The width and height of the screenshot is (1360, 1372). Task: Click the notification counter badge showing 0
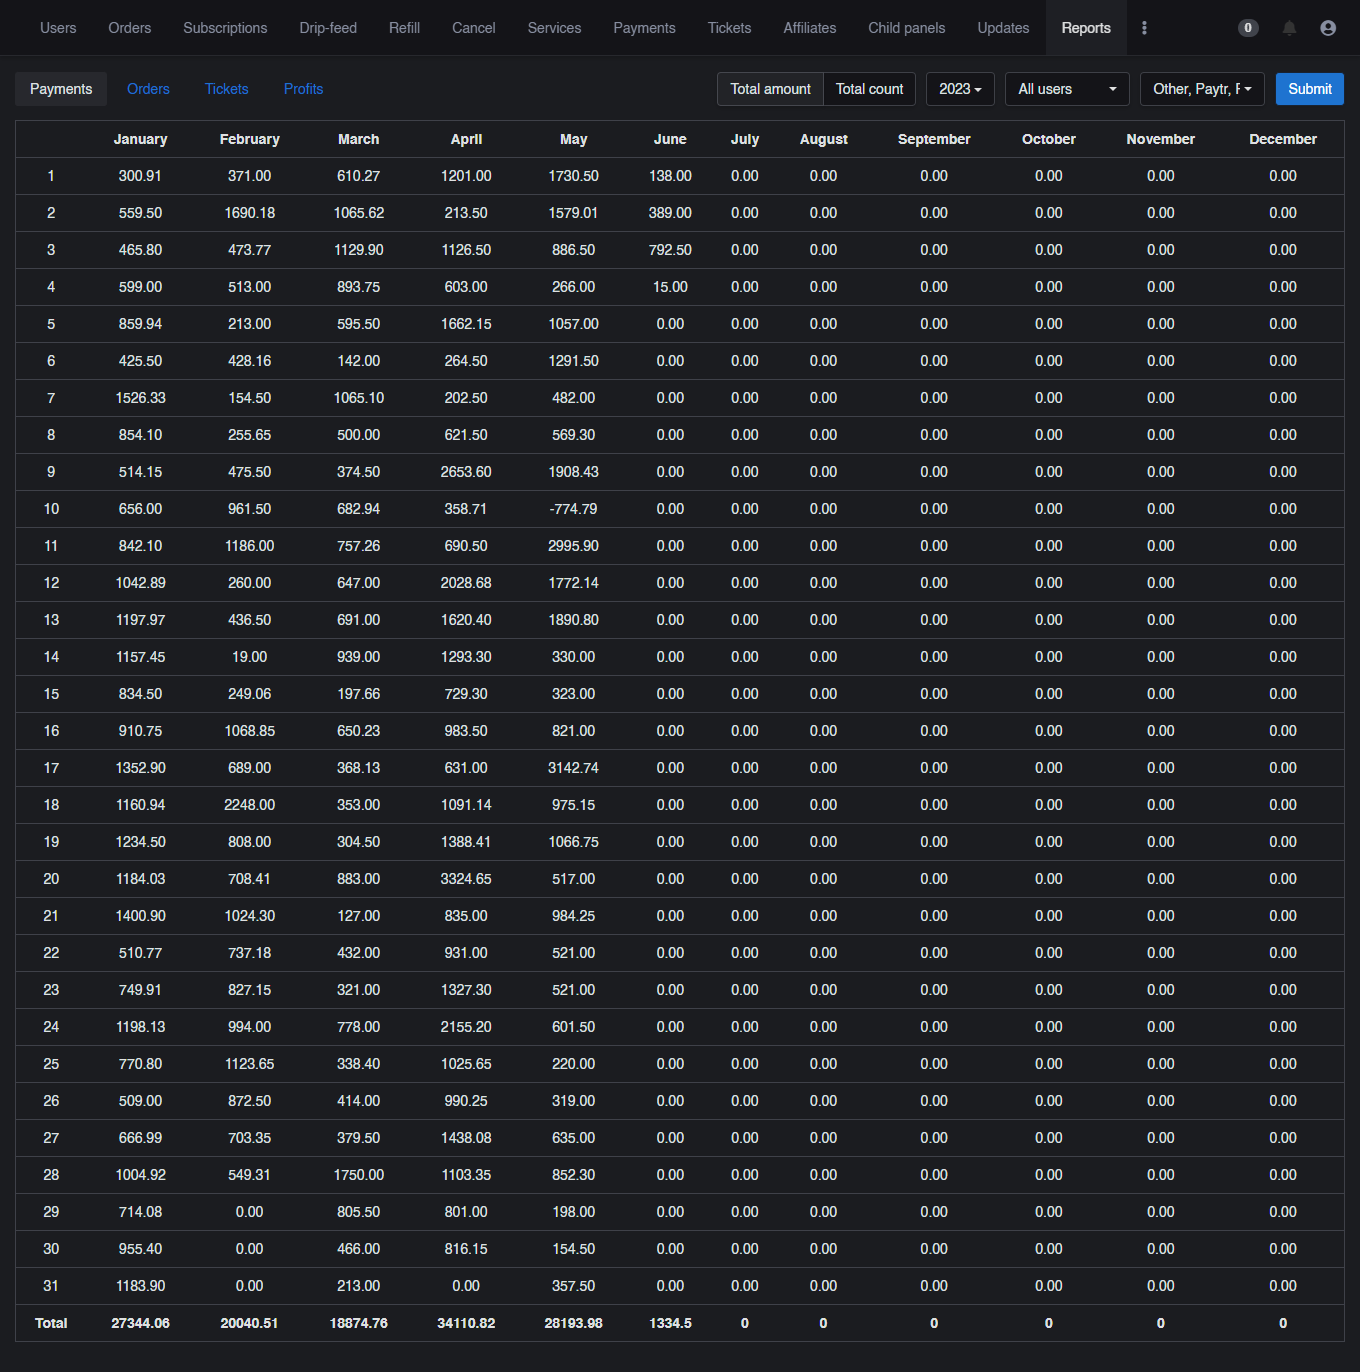pyautogui.click(x=1248, y=28)
